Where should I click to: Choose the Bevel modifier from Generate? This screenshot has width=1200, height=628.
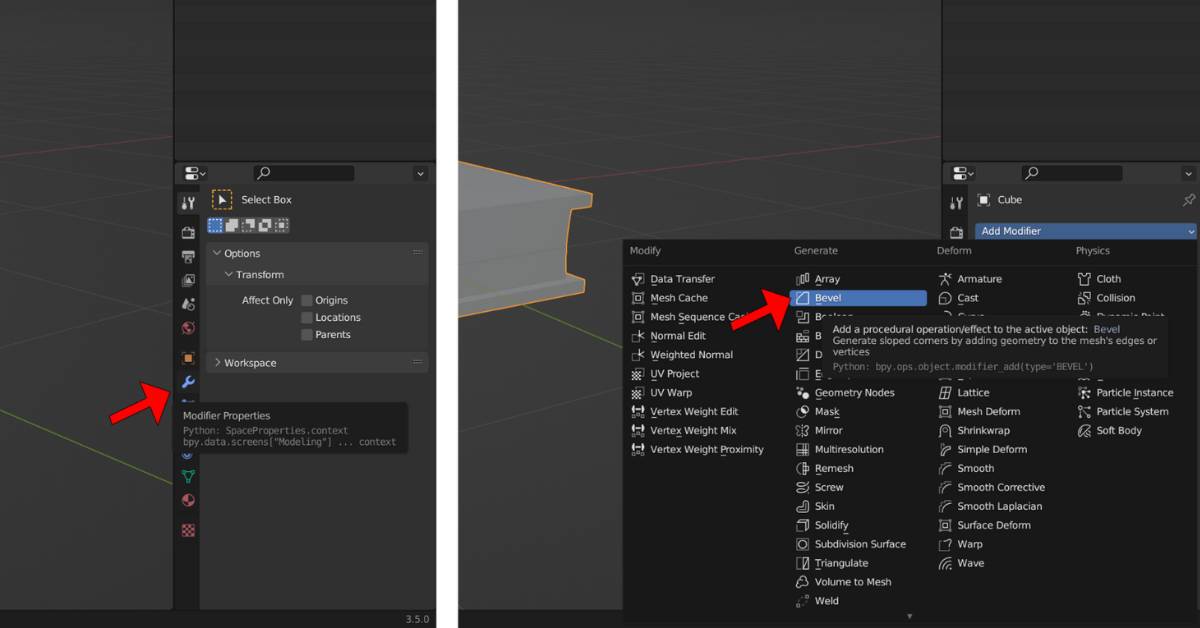858,297
